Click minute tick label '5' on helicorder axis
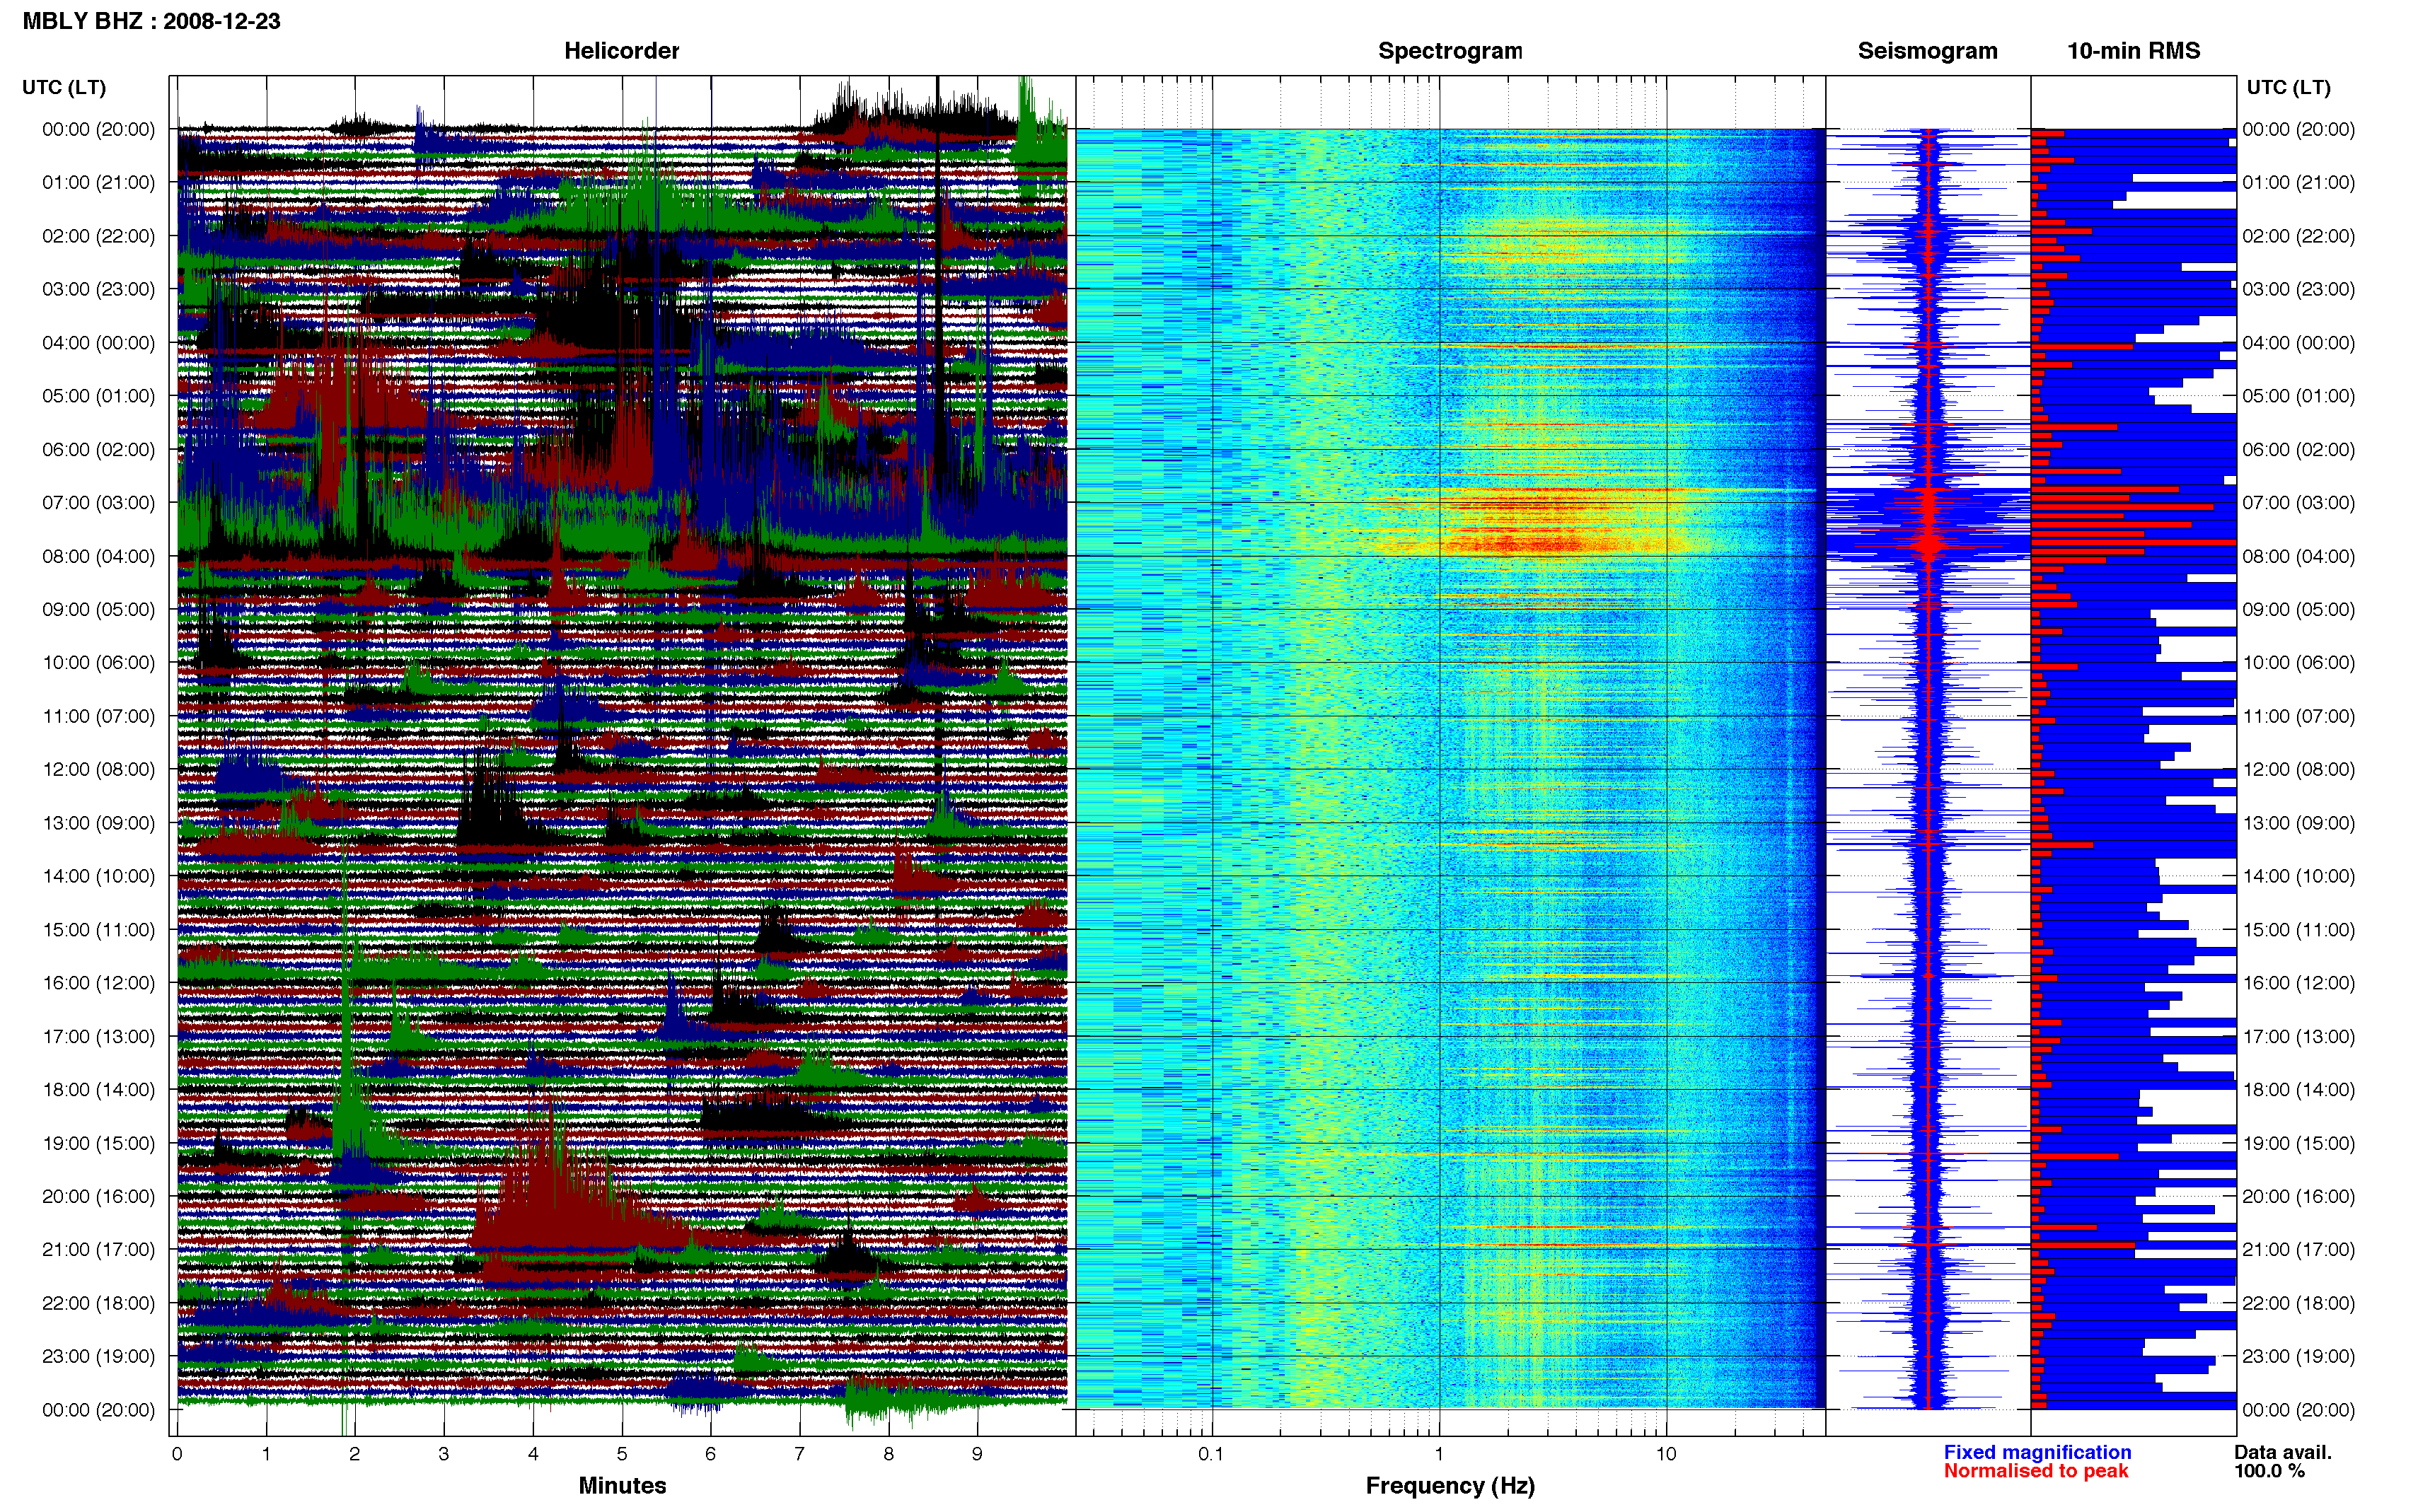Screen dimensions: 2418x1512 [622, 1454]
